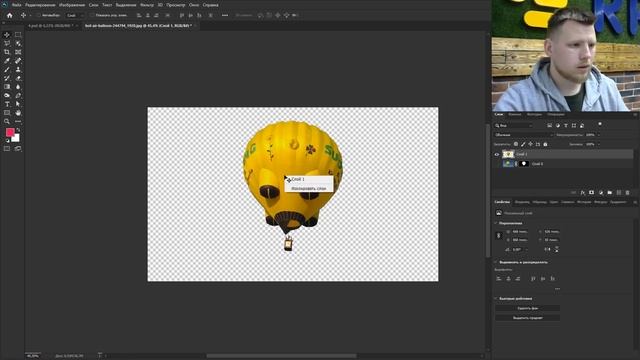Select the Move tool in the toolbox
640x360 pixels.
click(x=7, y=35)
